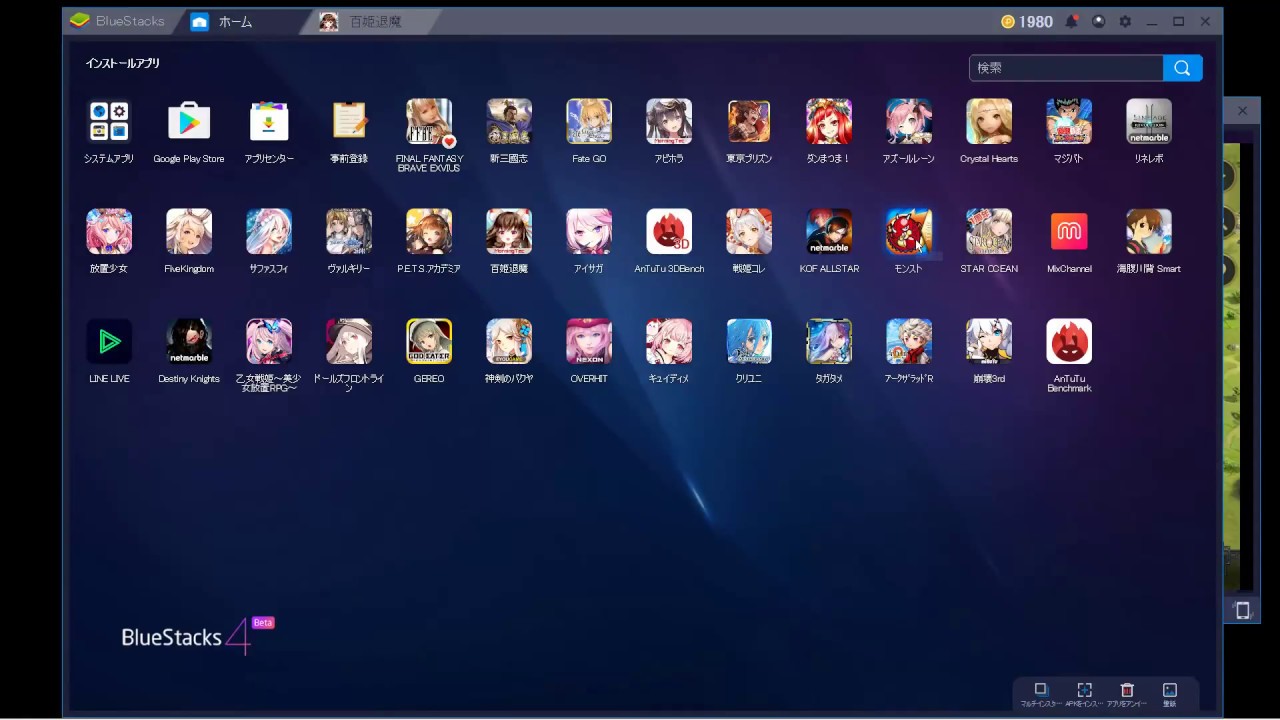Screen dimensions: 1280x720
Task: Launch the キュイディメ game
Action: (x=669, y=341)
